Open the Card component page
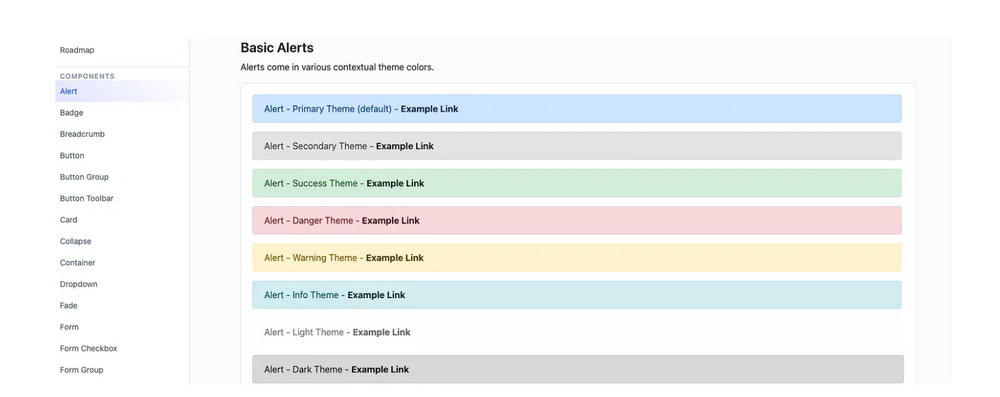 tap(68, 220)
